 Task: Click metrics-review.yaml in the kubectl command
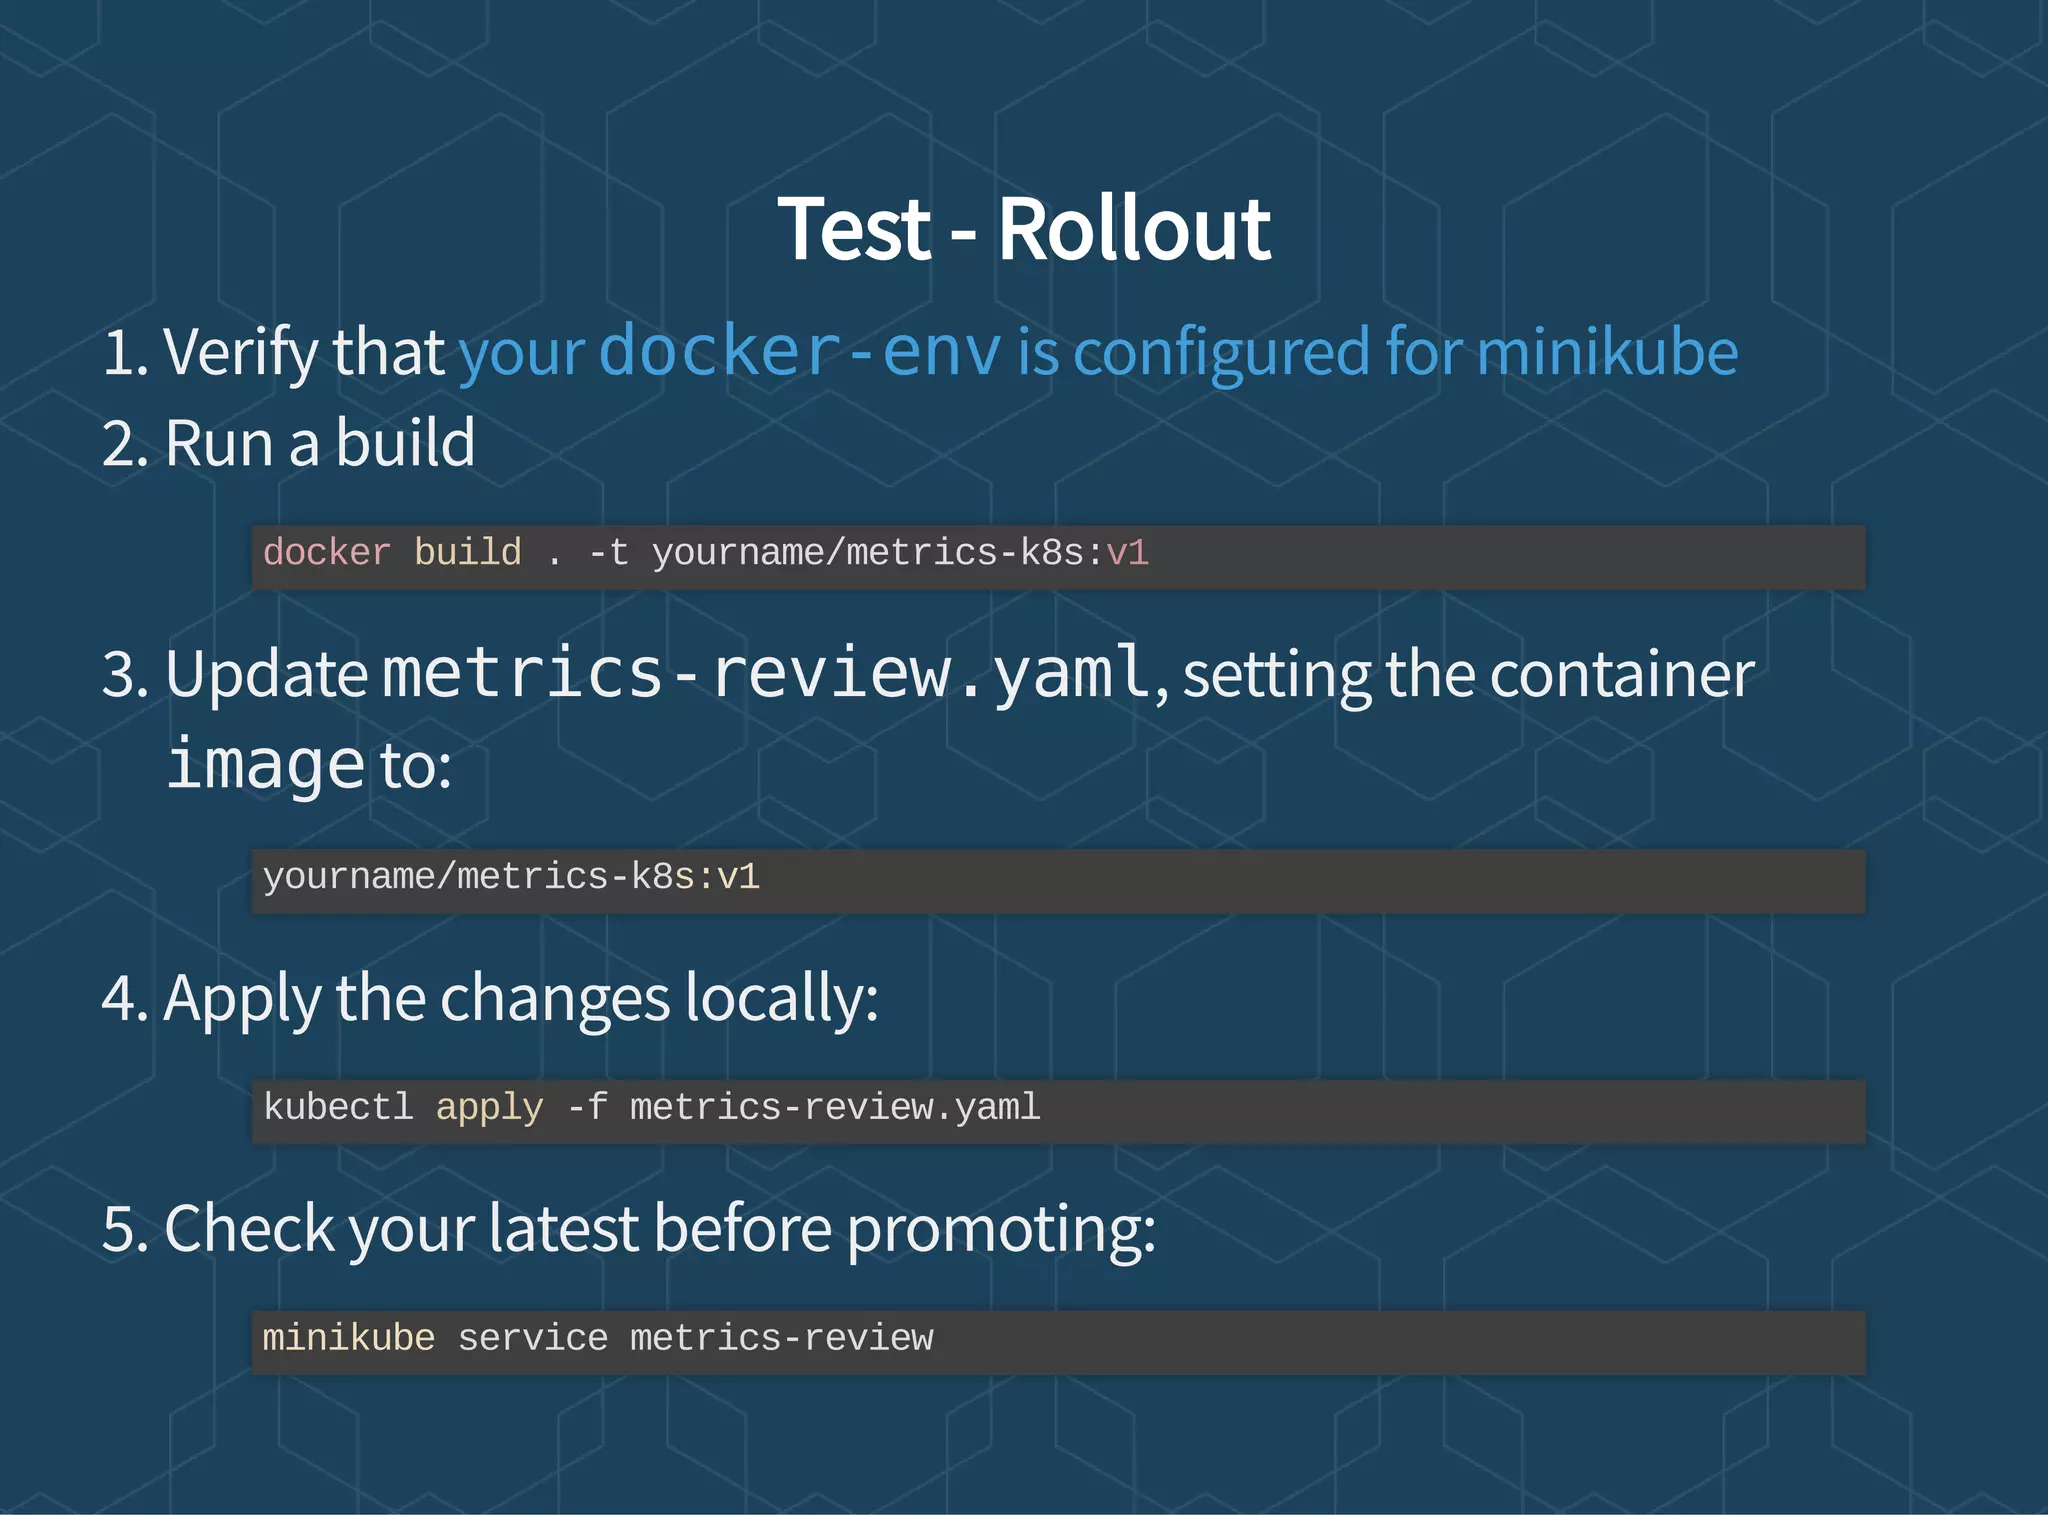[x=834, y=1108]
